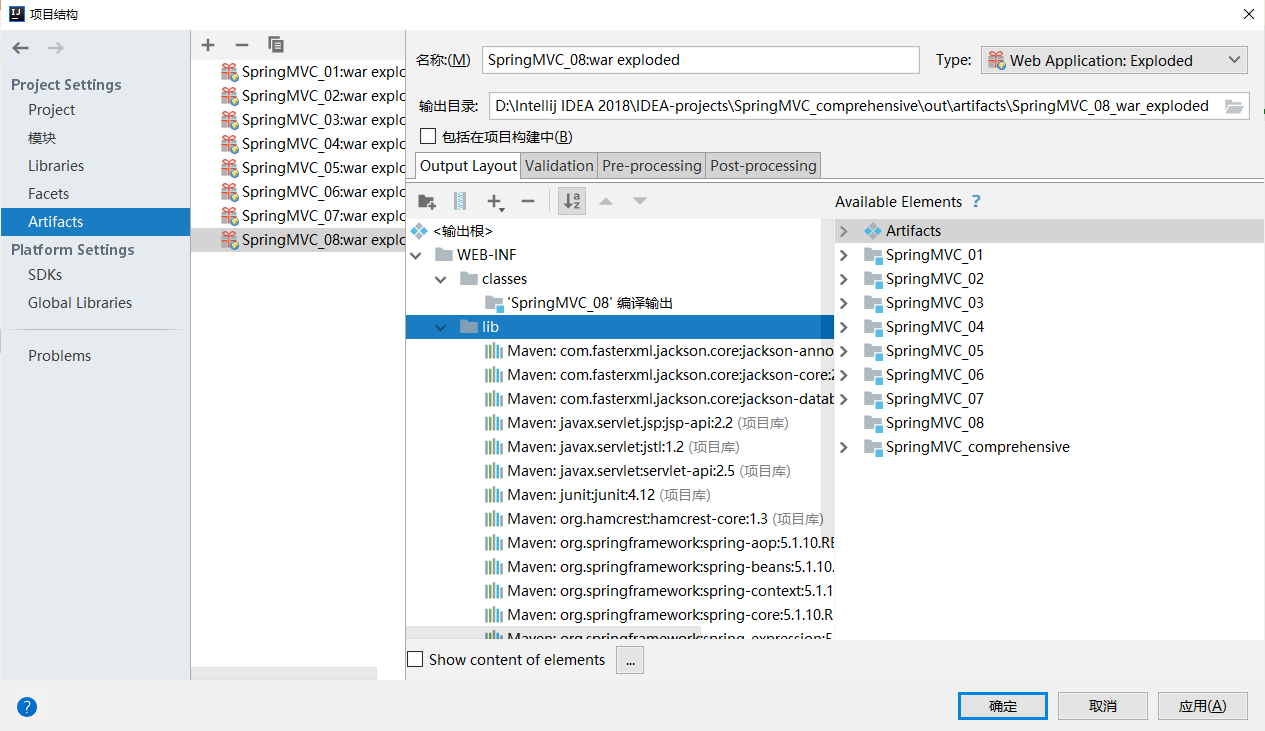Expand SpringMVC_04 in Available Elements
Viewport: 1265px width, 731px height.
point(844,327)
